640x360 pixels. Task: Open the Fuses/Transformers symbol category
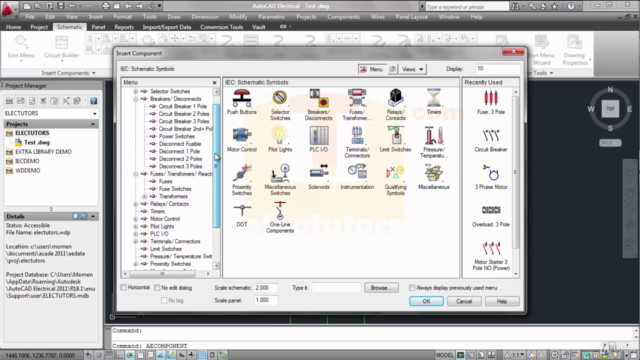357,105
